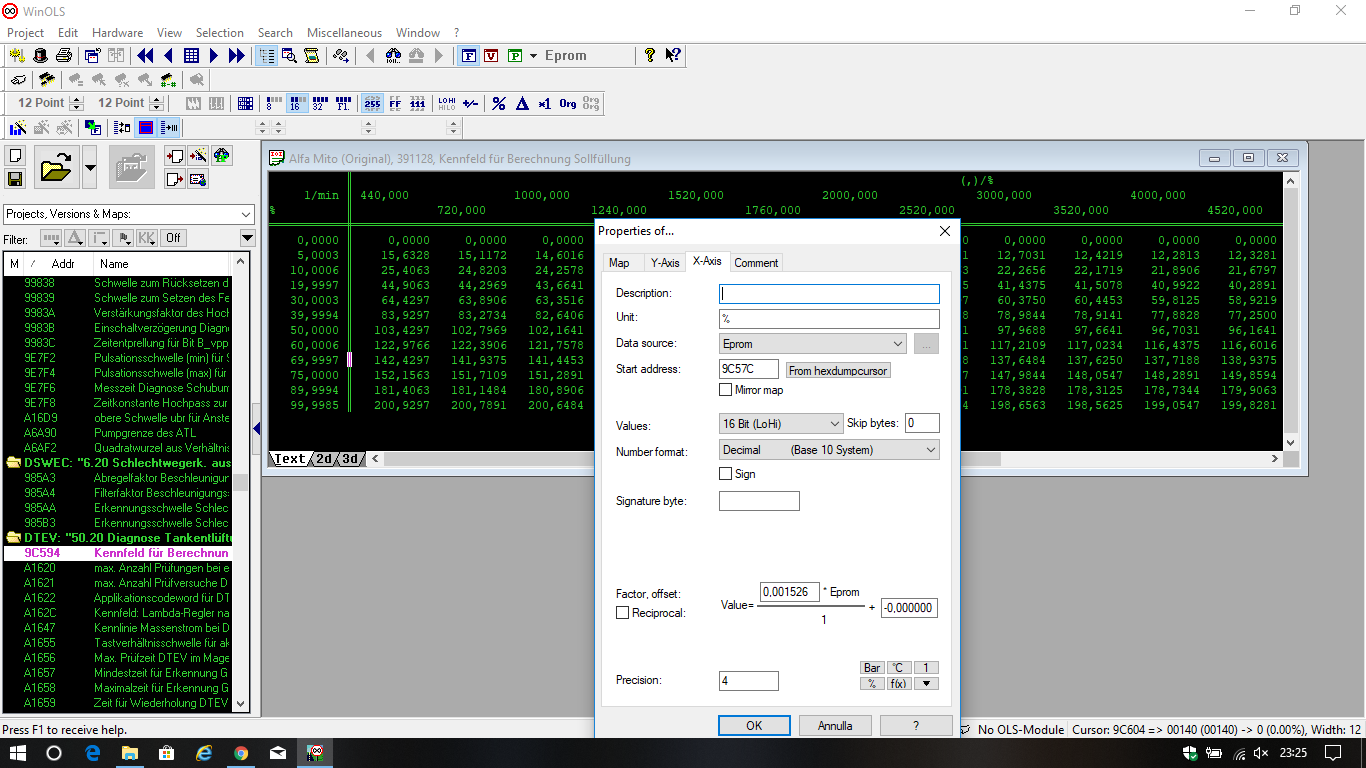Open dropdown arrow beside open folder icon
The image size is (1366, 768).
click(90, 168)
